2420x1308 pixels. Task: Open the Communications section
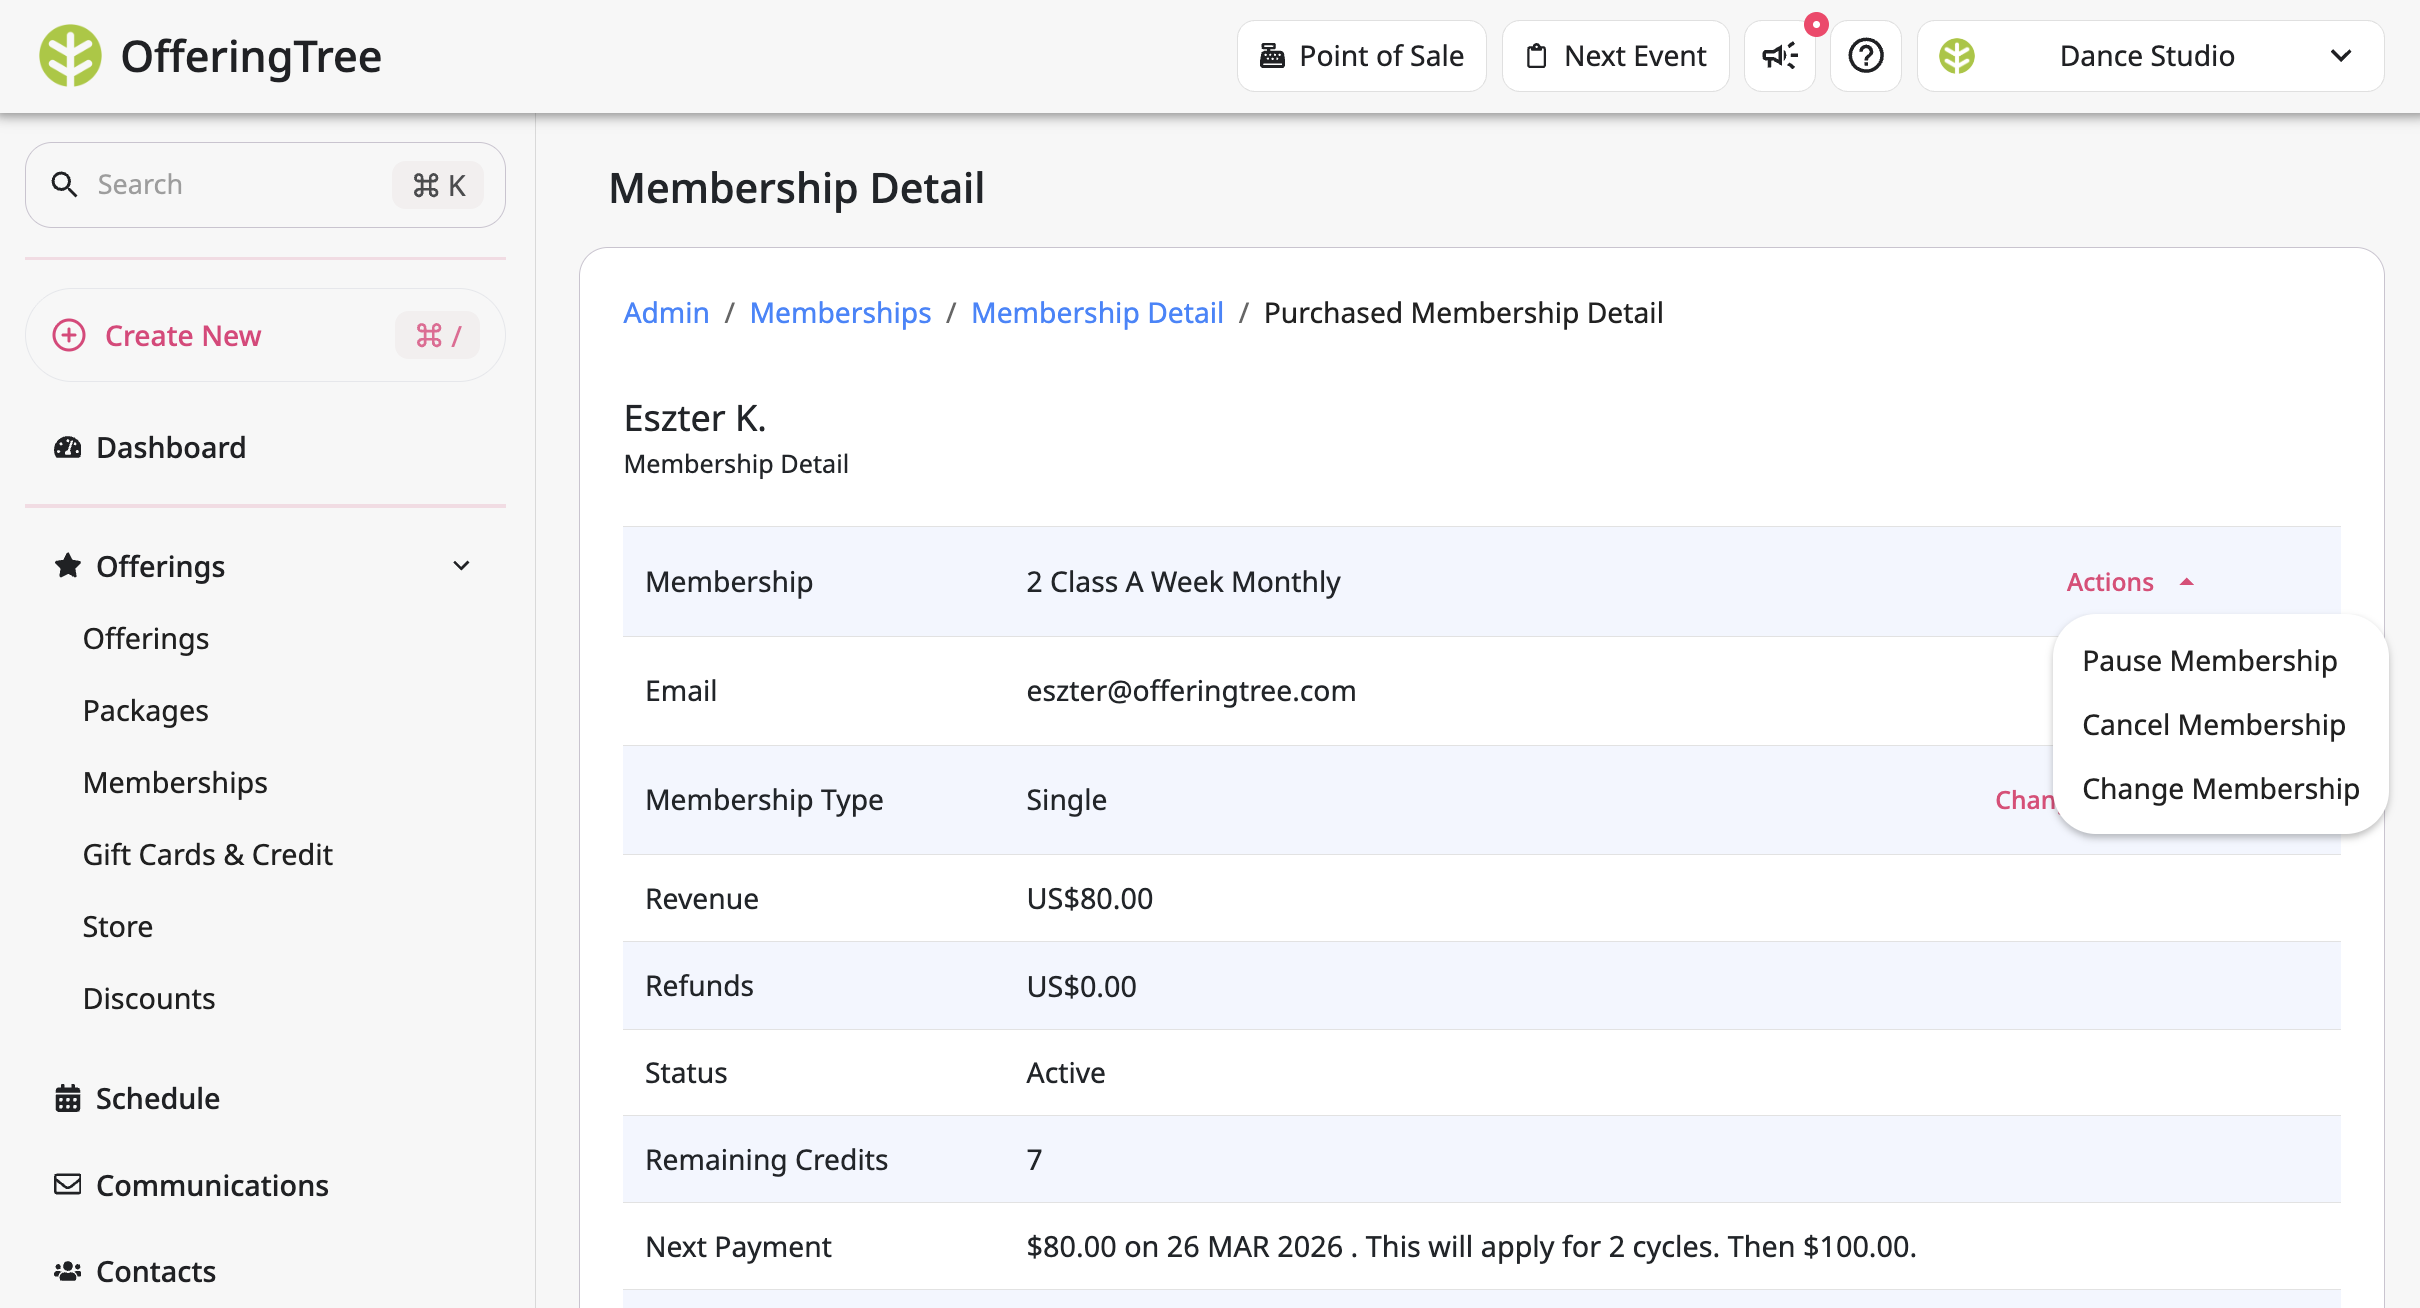click(212, 1185)
